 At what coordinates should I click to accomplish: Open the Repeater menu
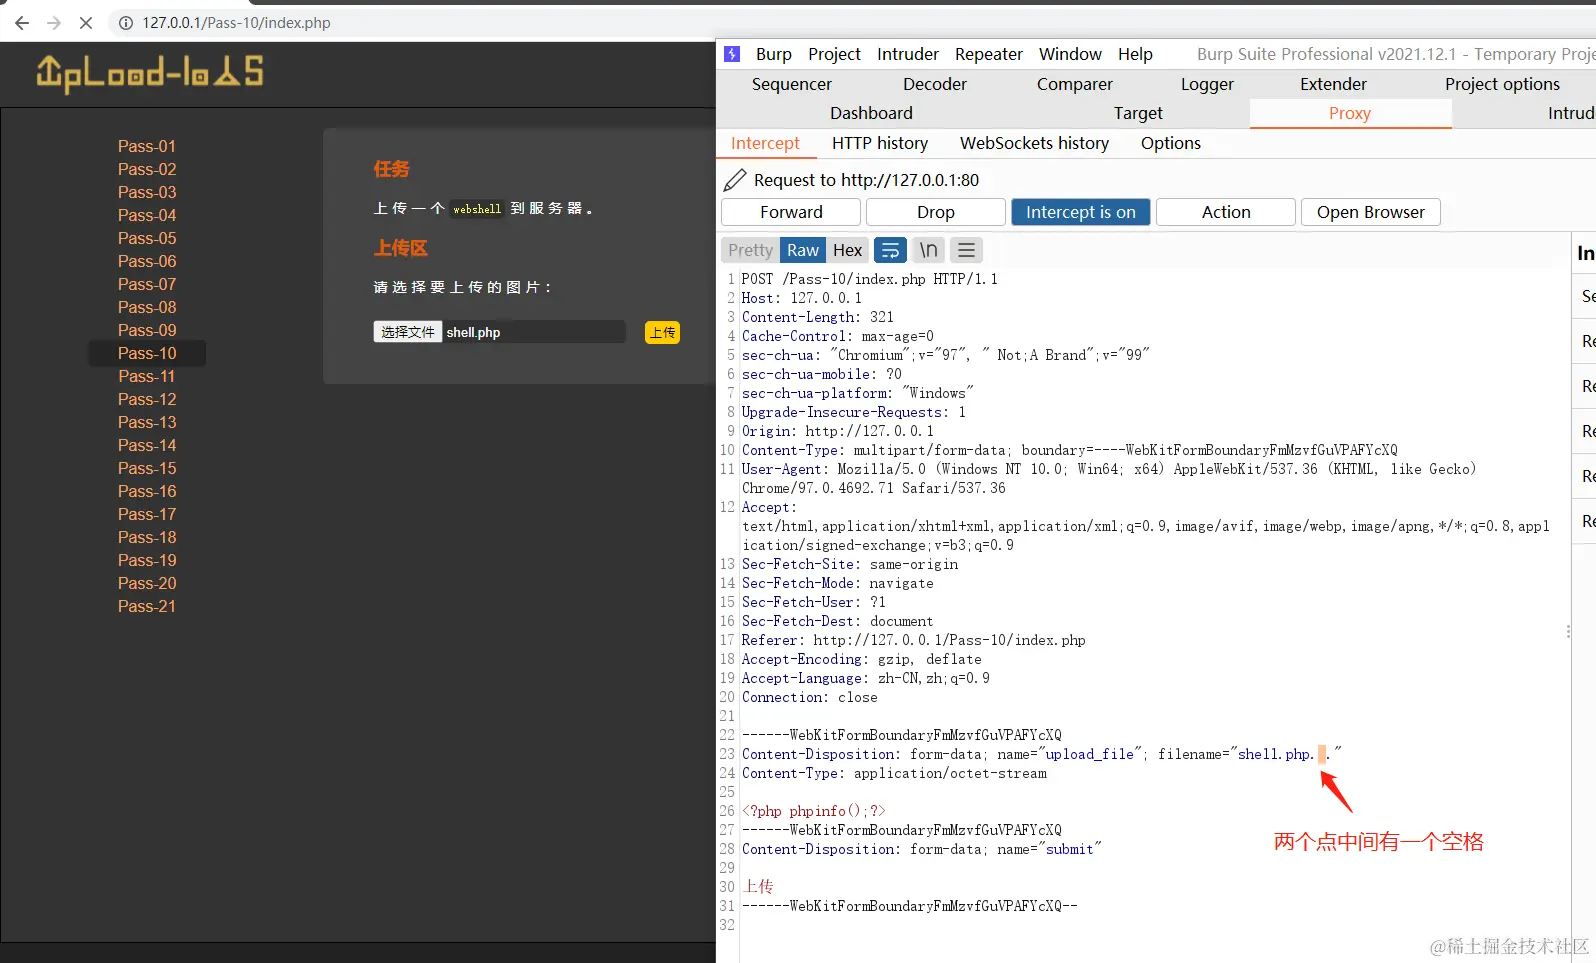[x=989, y=54]
